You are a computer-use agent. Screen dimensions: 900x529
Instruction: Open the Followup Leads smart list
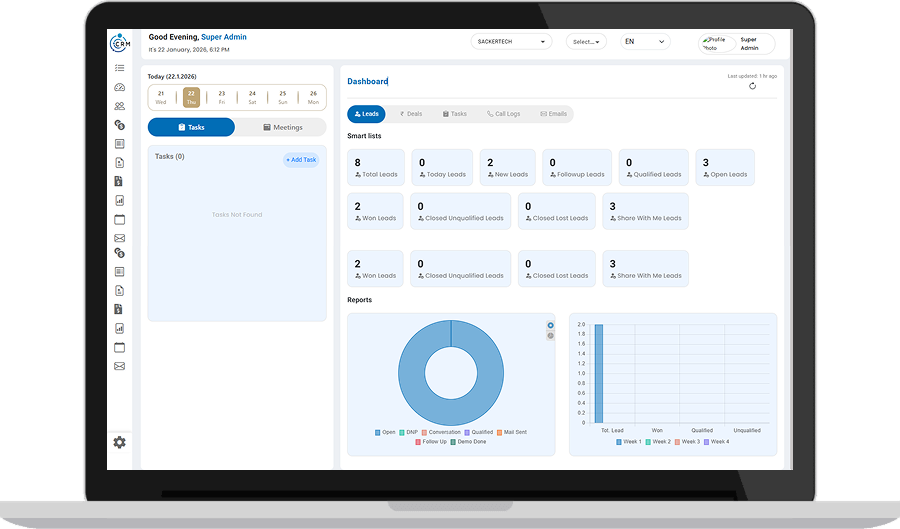tap(577, 168)
